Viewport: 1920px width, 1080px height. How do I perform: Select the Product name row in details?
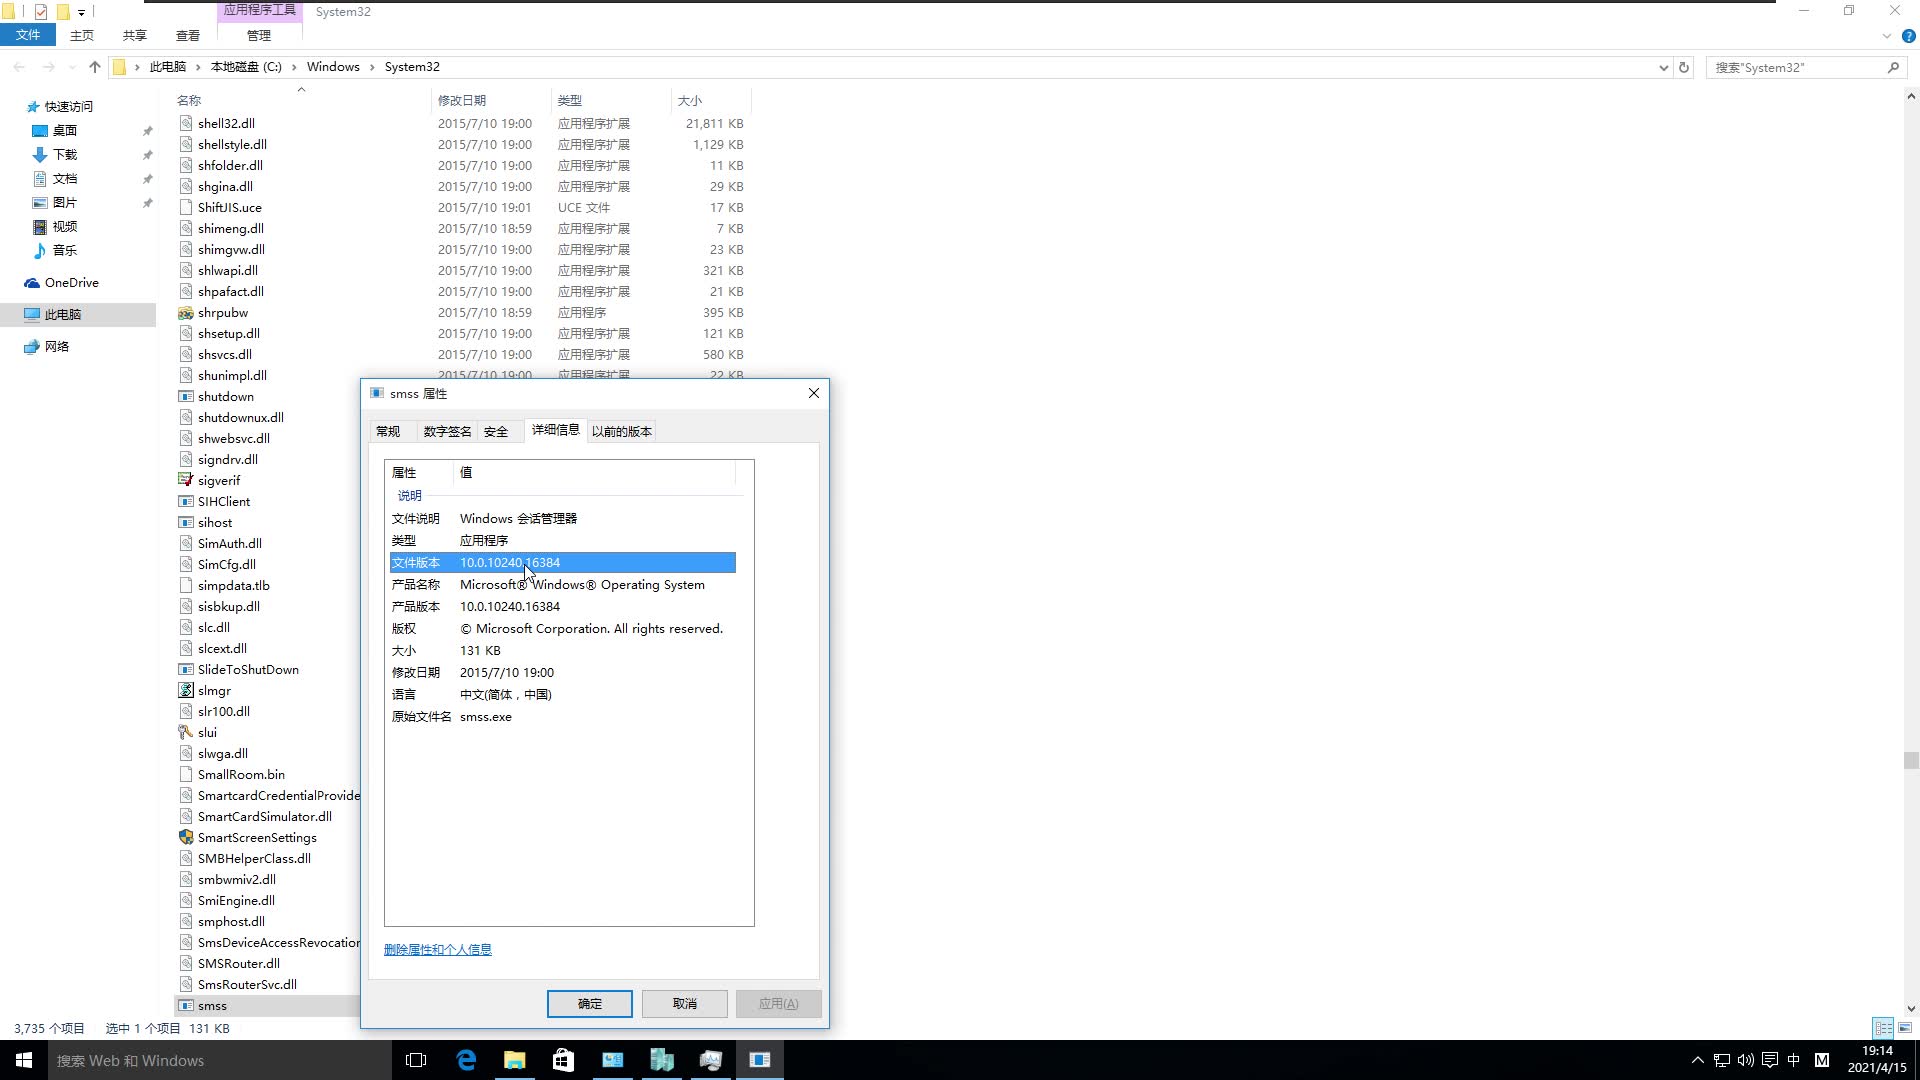click(x=563, y=585)
